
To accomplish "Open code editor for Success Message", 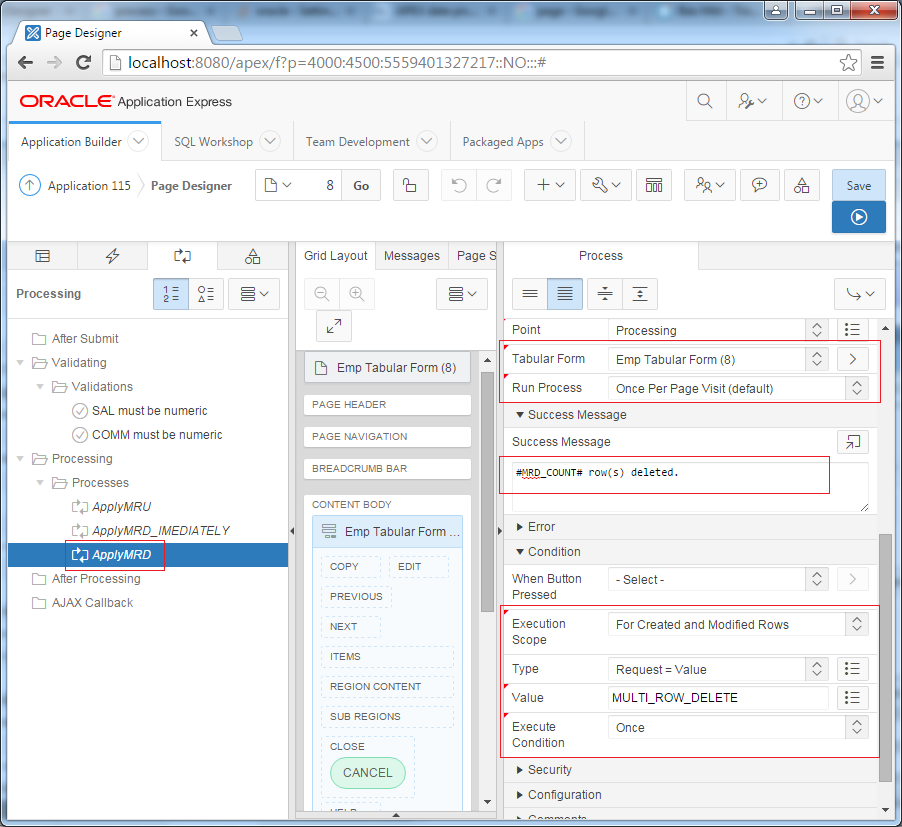I will 853,442.
